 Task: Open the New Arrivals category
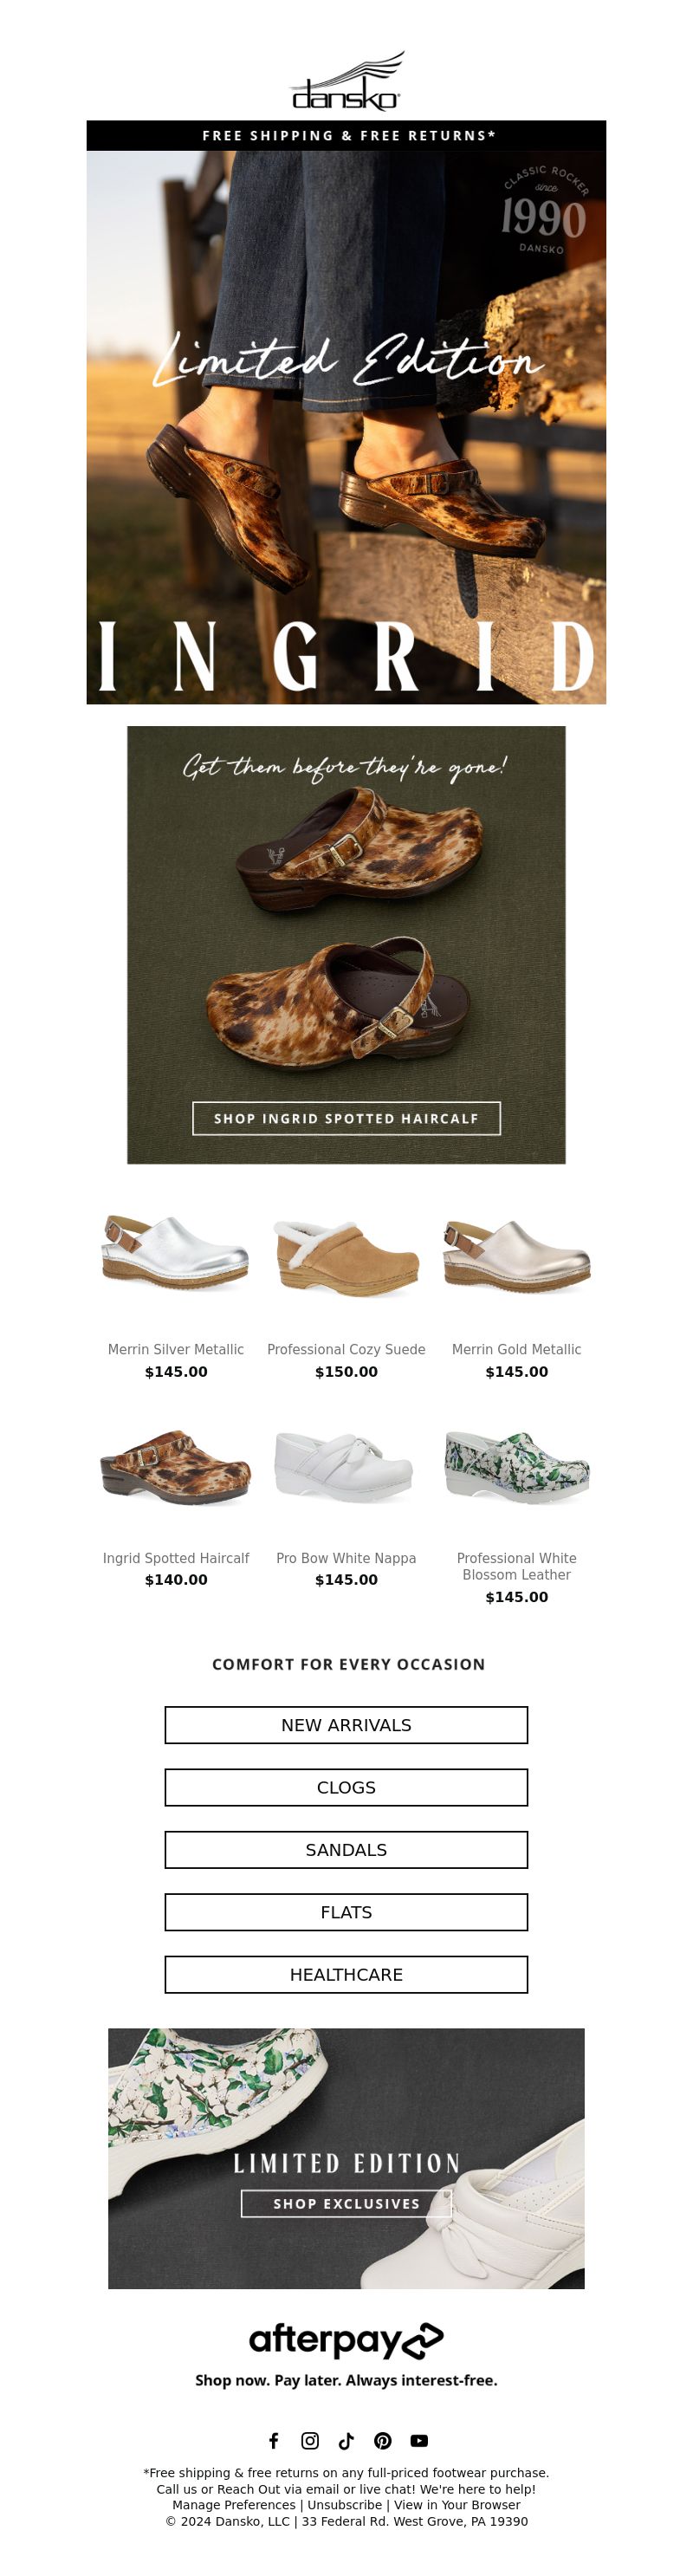click(x=346, y=1725)
